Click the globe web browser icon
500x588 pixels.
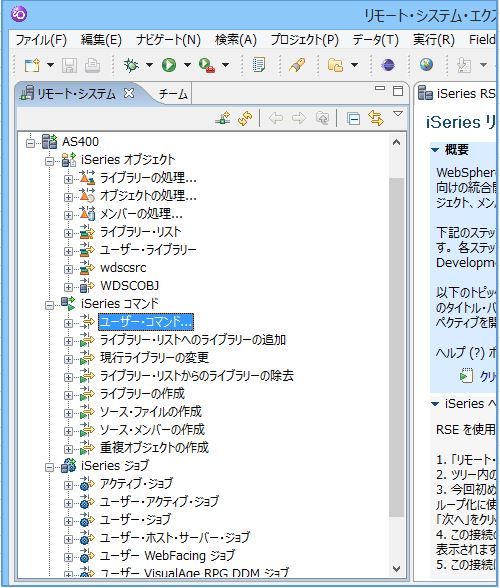pos(426,65)
